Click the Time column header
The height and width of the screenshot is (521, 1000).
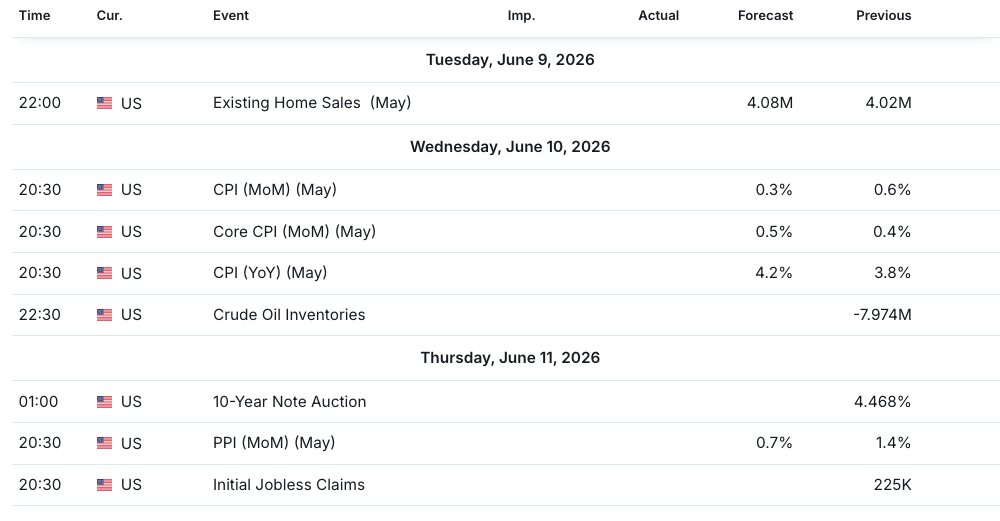pos(34,15)
